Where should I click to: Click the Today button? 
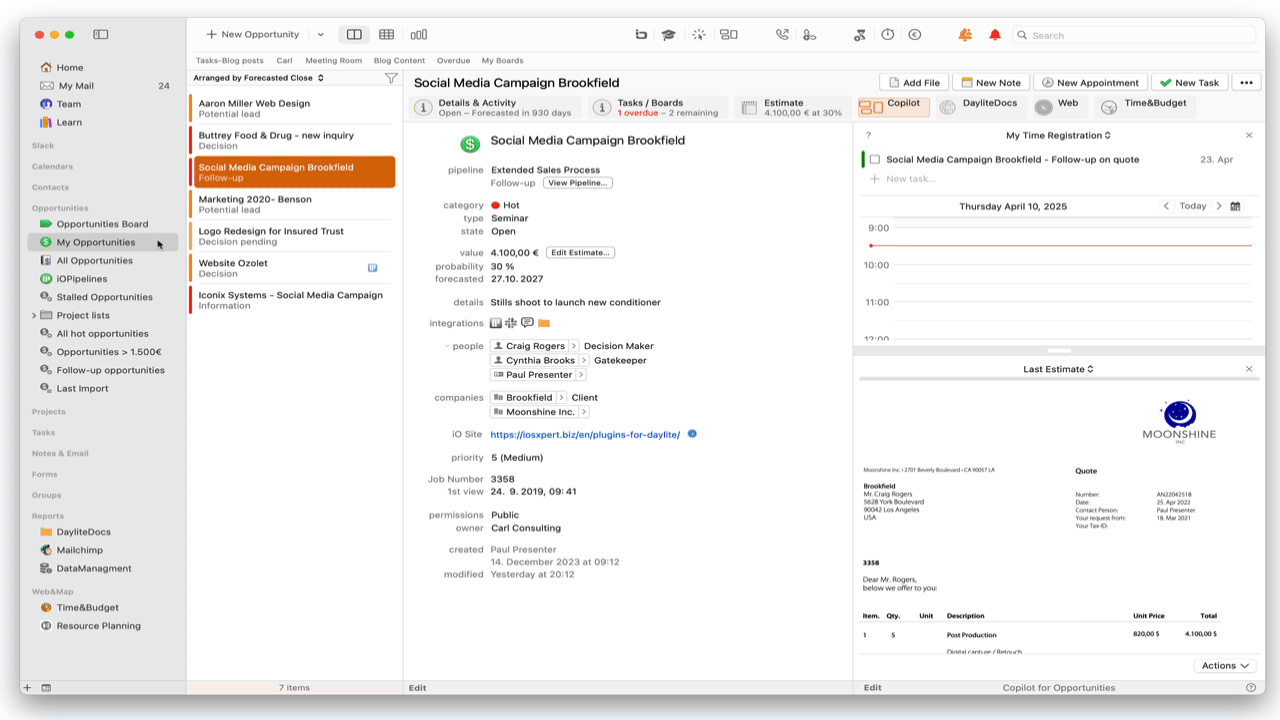coord(1192,206)
